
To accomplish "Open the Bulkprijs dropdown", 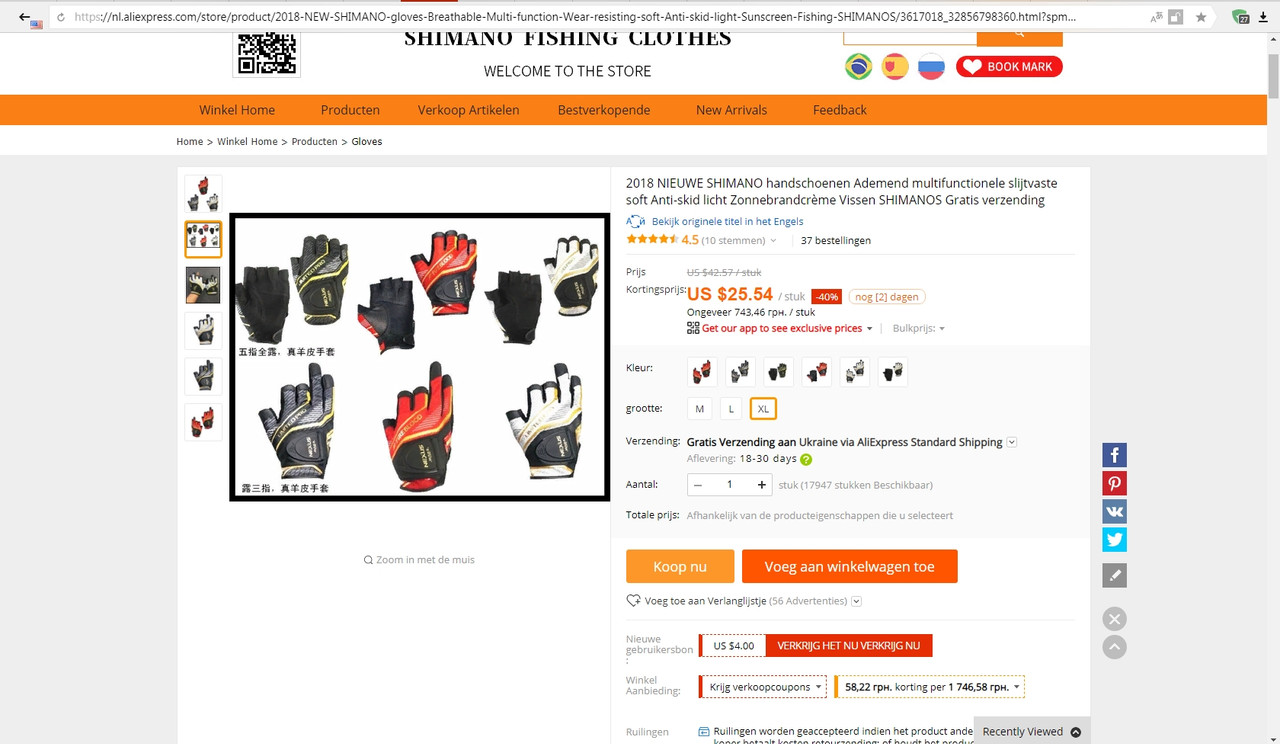I will pos(919,328).
